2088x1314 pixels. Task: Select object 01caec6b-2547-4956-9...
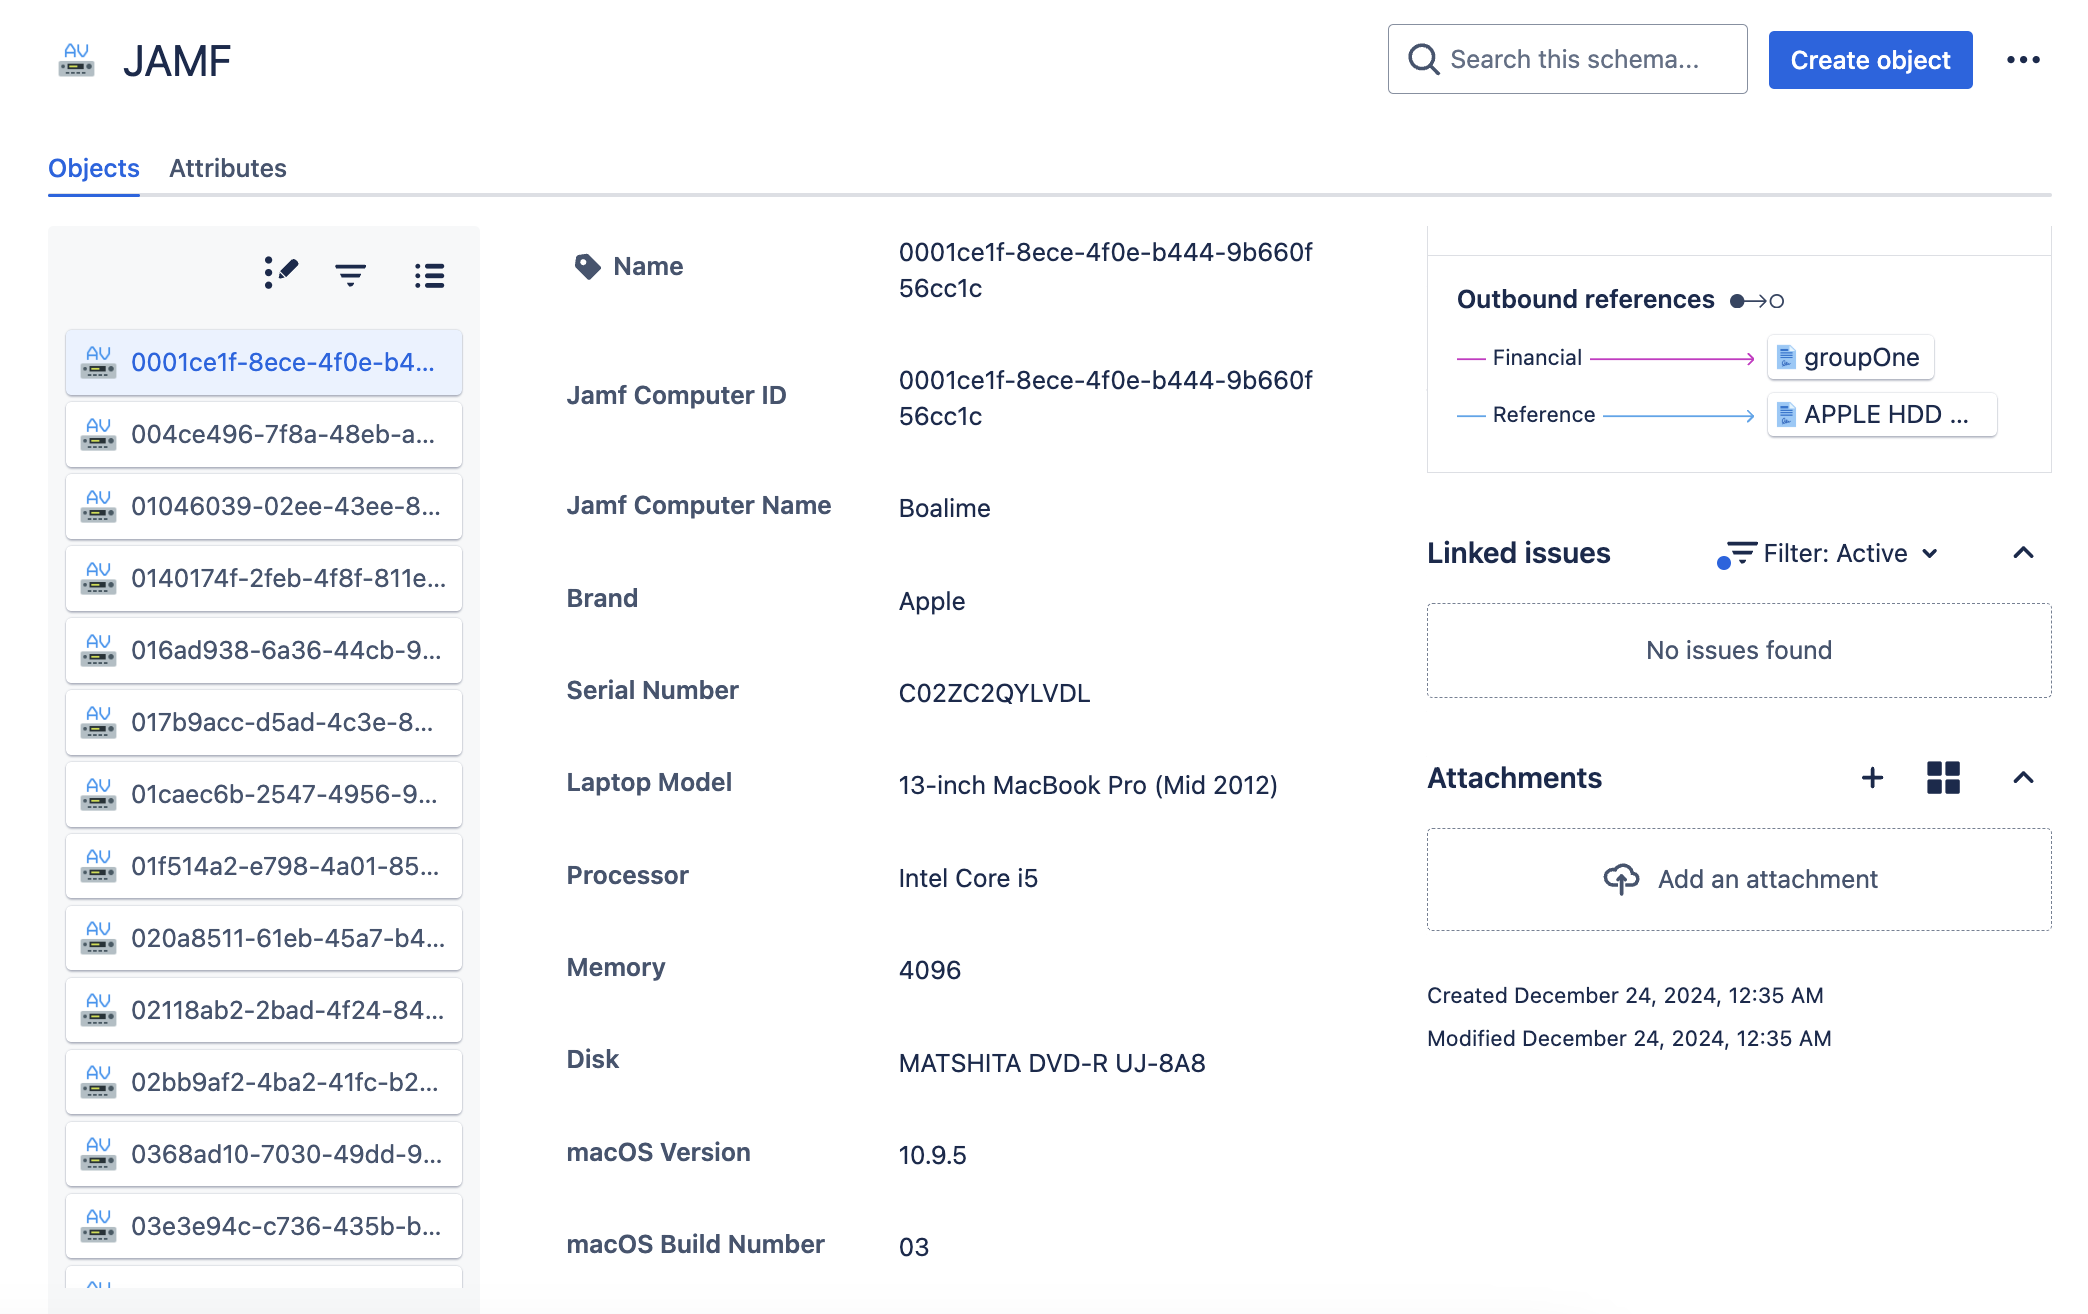[264, 794]
